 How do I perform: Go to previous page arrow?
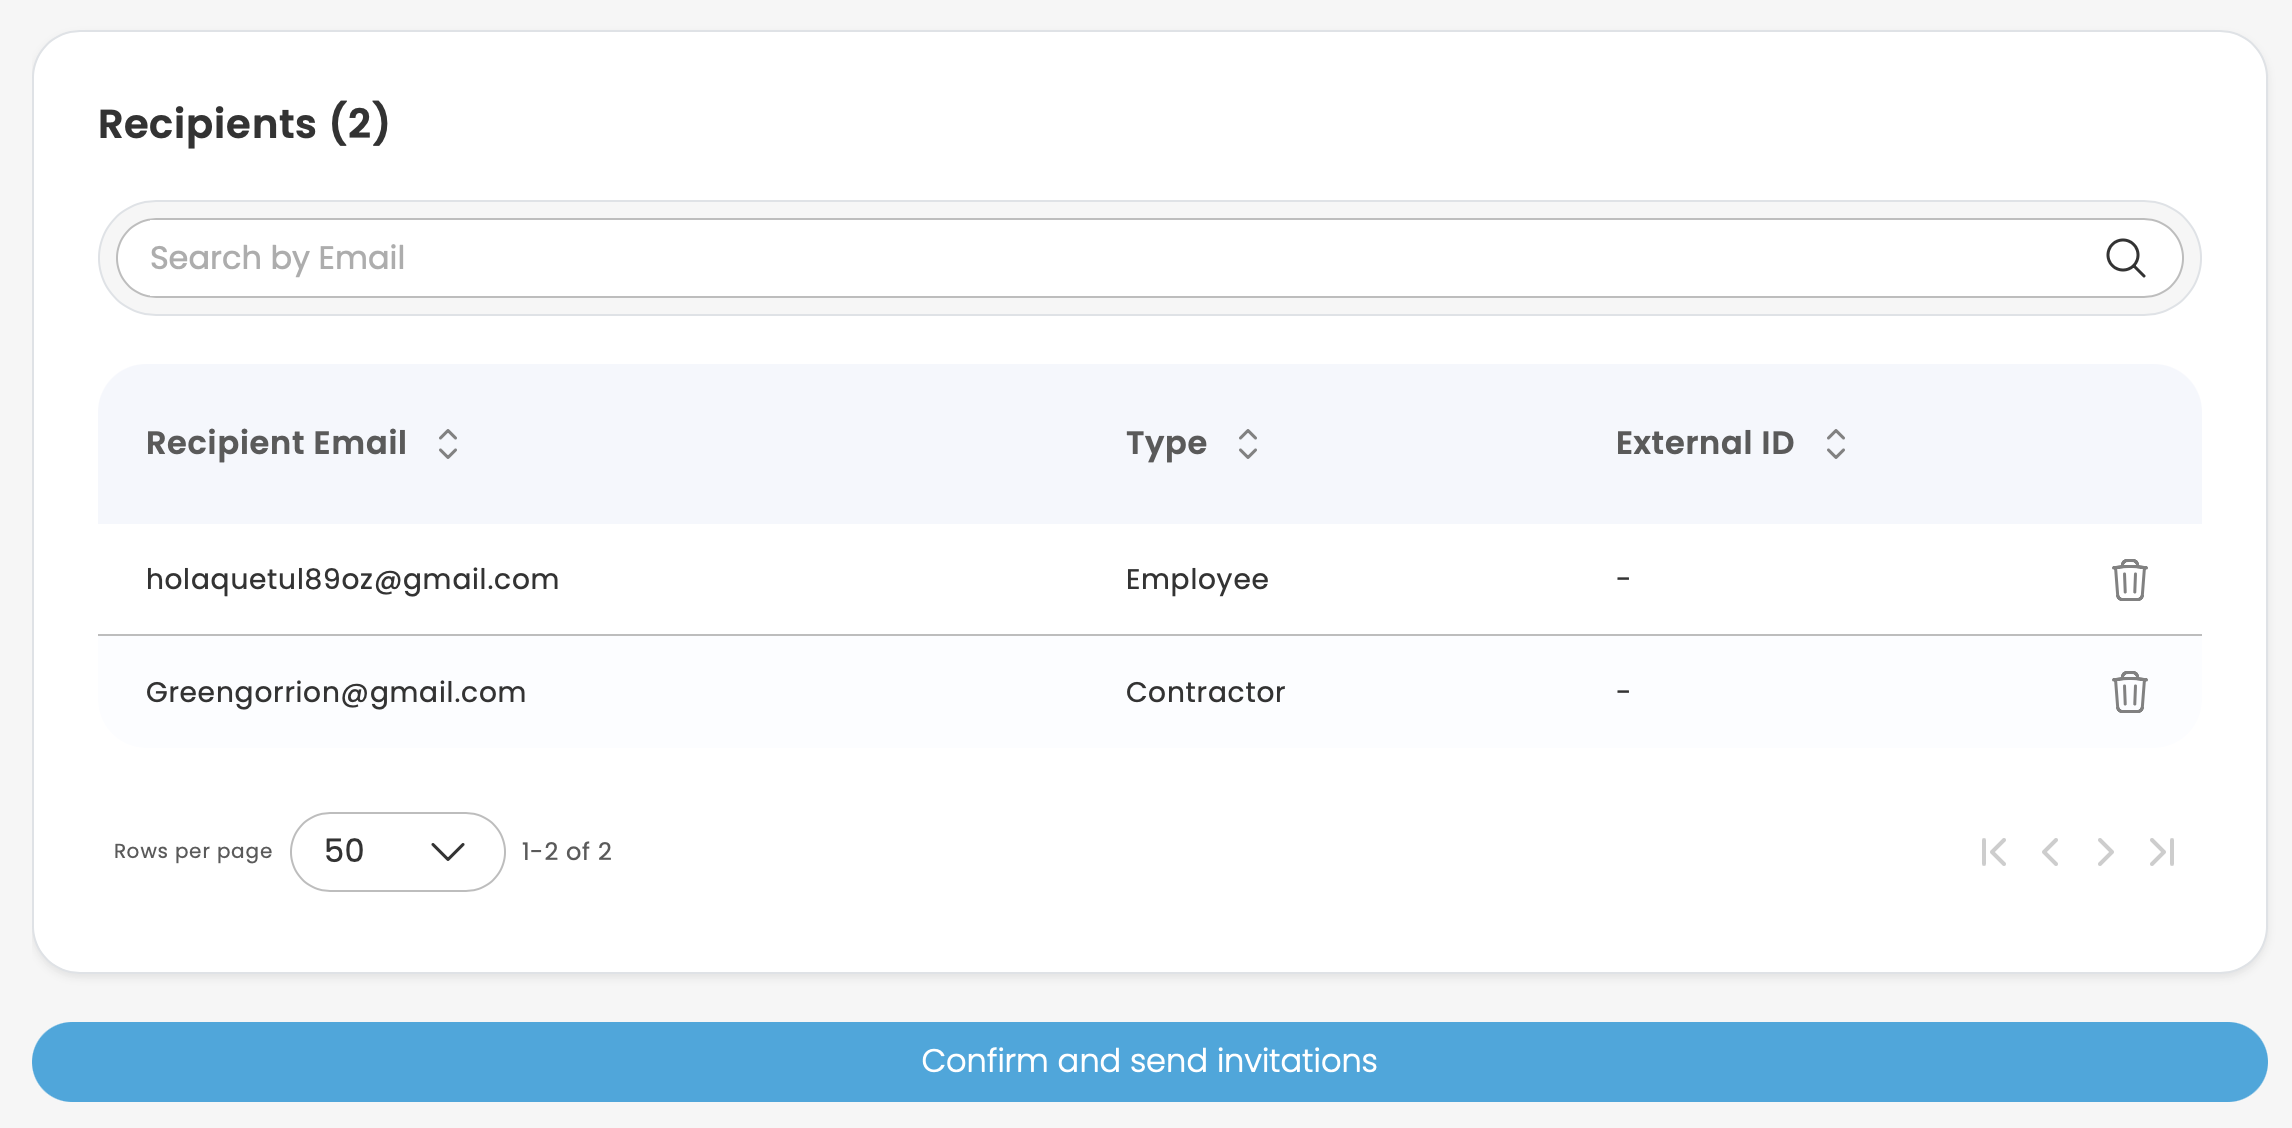(2050, 852)
